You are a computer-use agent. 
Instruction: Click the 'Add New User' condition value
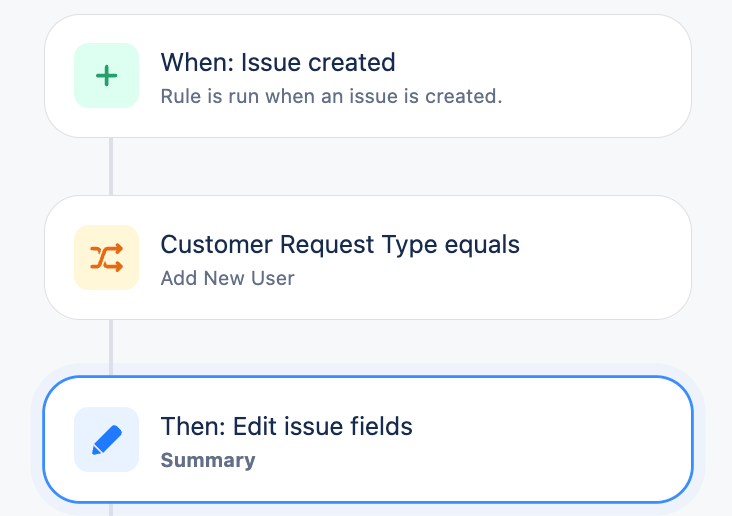pos(227,279)
